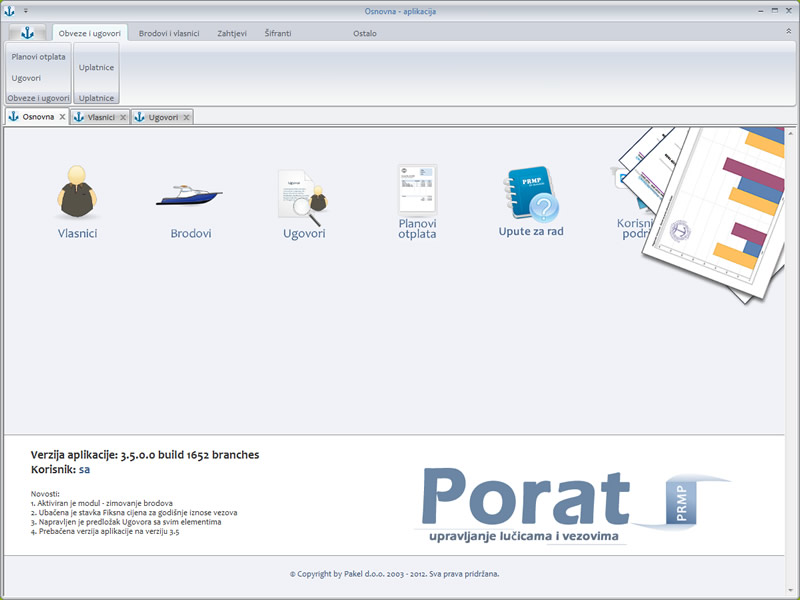Image resolution: width=800 pixels, height=600 pixels.
Task: Expand the quick access toolbar dropdown arrow
Action: point(25,11)
